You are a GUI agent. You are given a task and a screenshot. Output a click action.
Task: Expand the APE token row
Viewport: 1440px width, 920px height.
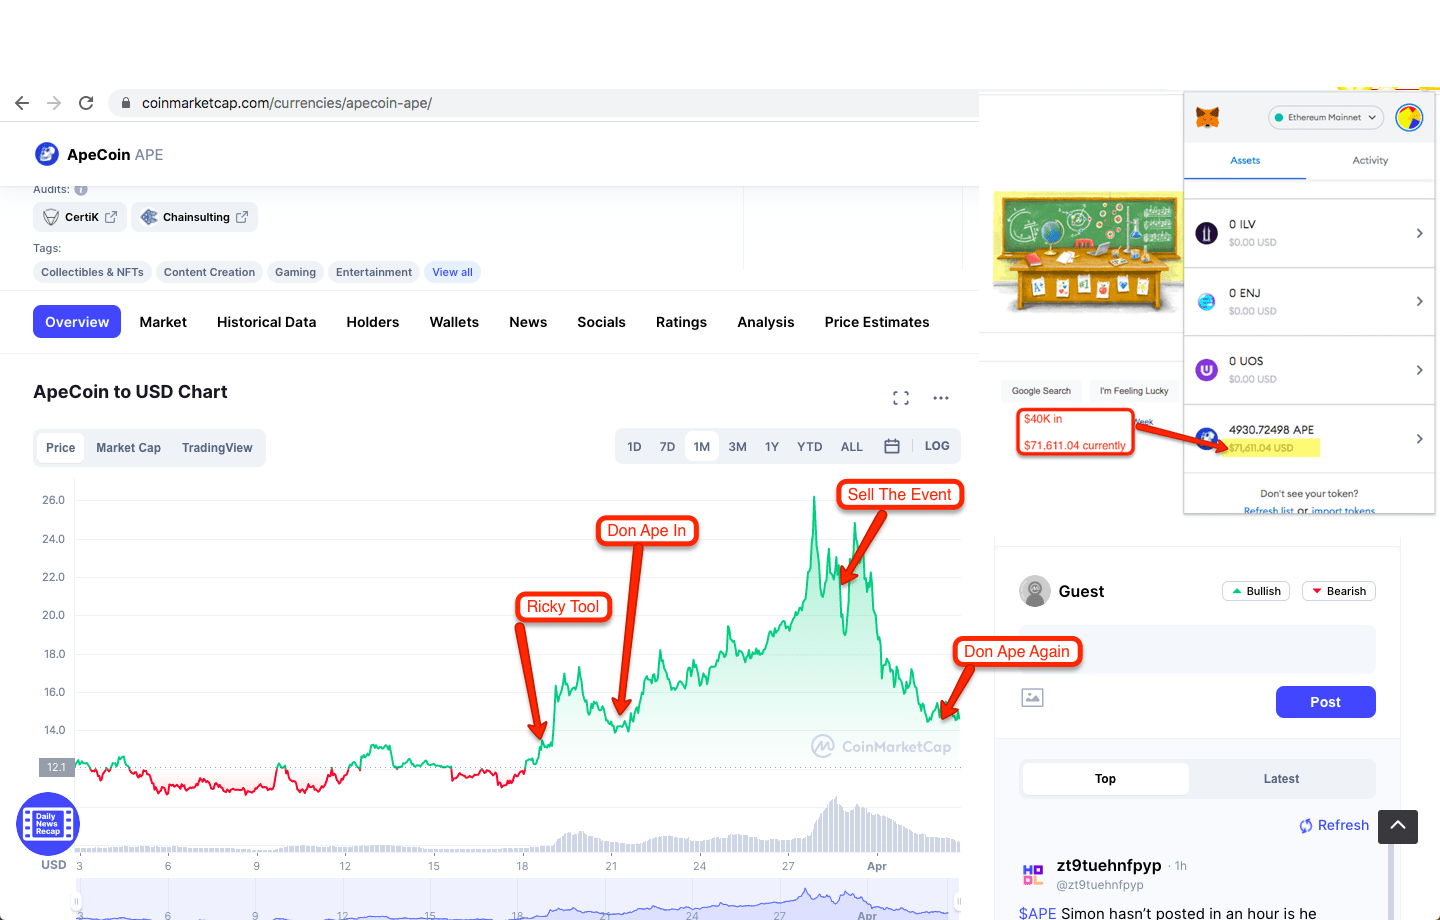coord(1419,439)
